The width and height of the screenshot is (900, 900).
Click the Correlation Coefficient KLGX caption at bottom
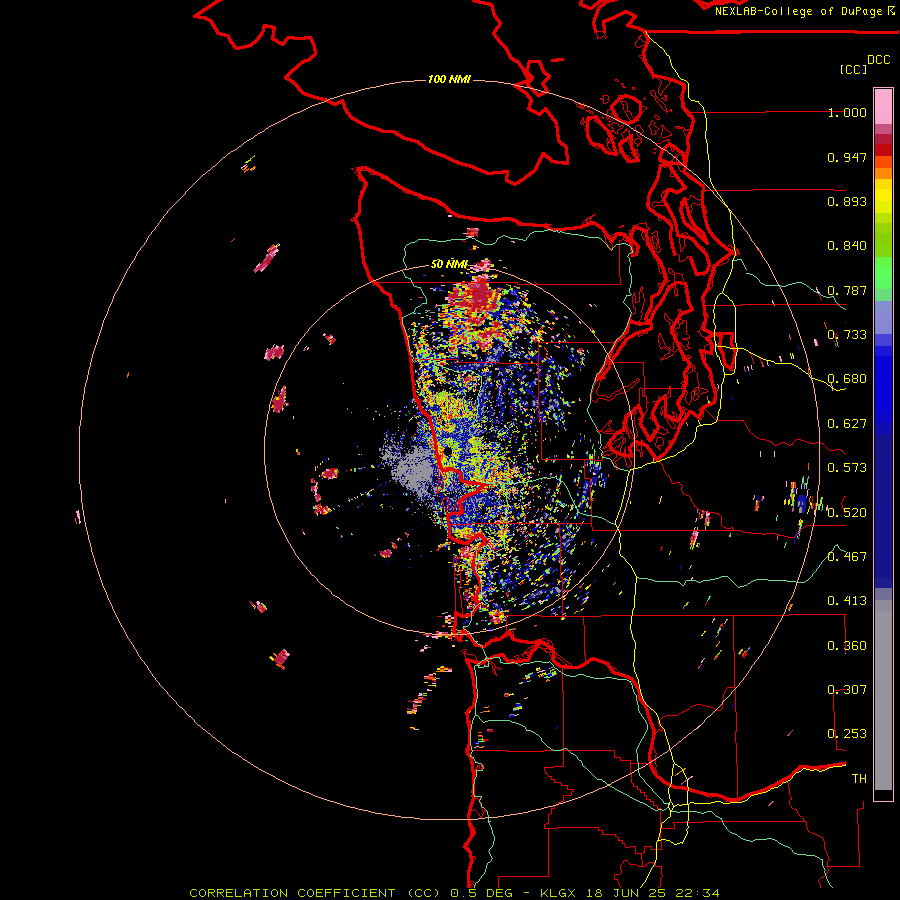(x=454, y=893)
